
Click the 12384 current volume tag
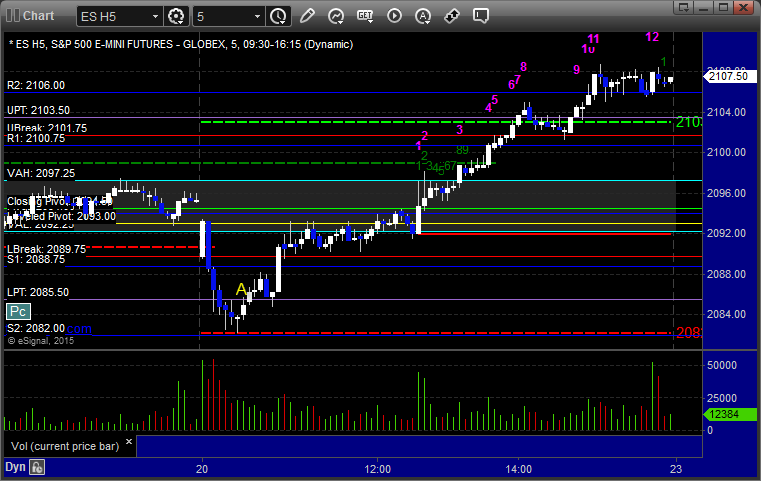click(x=729, y=415)
